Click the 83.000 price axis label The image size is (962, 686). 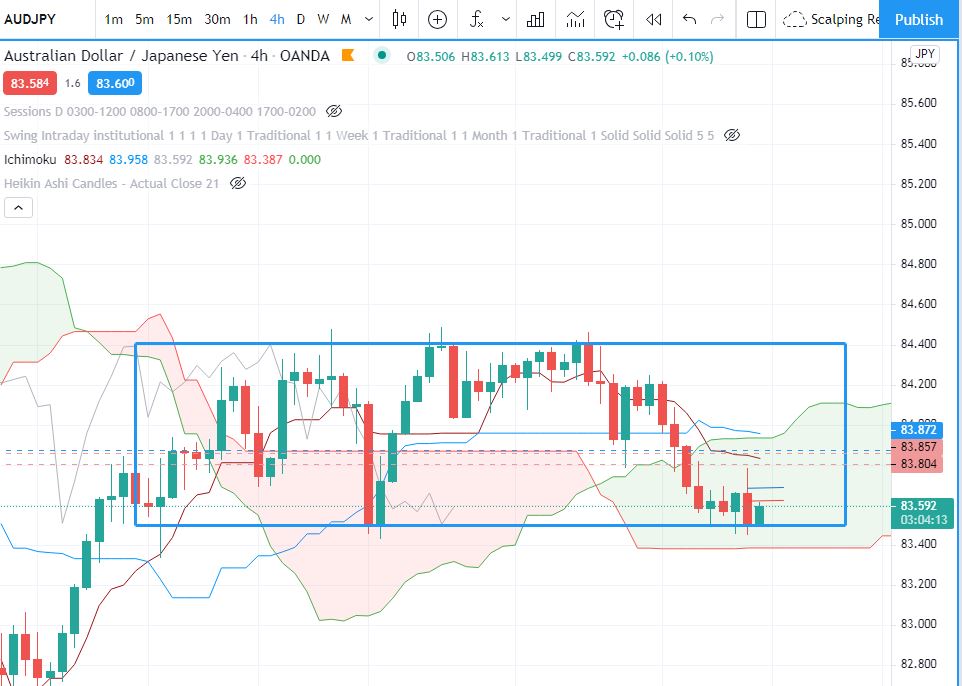pyautogui.click(x=918, y=623)
